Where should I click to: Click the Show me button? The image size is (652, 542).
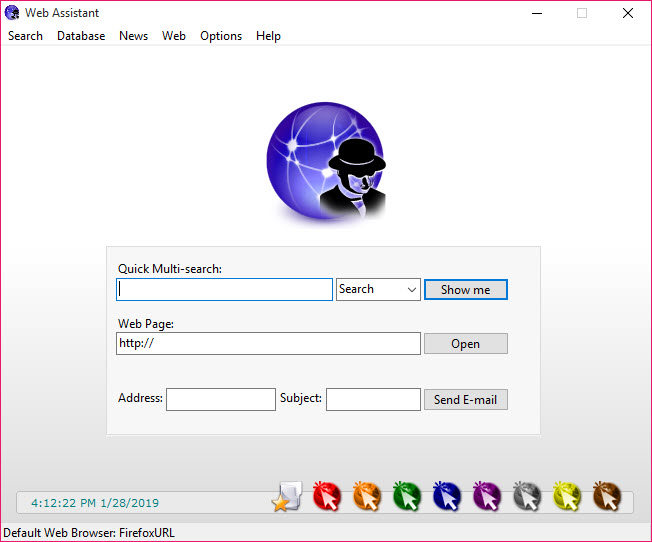pyautogui.click(x=466, y=290)
